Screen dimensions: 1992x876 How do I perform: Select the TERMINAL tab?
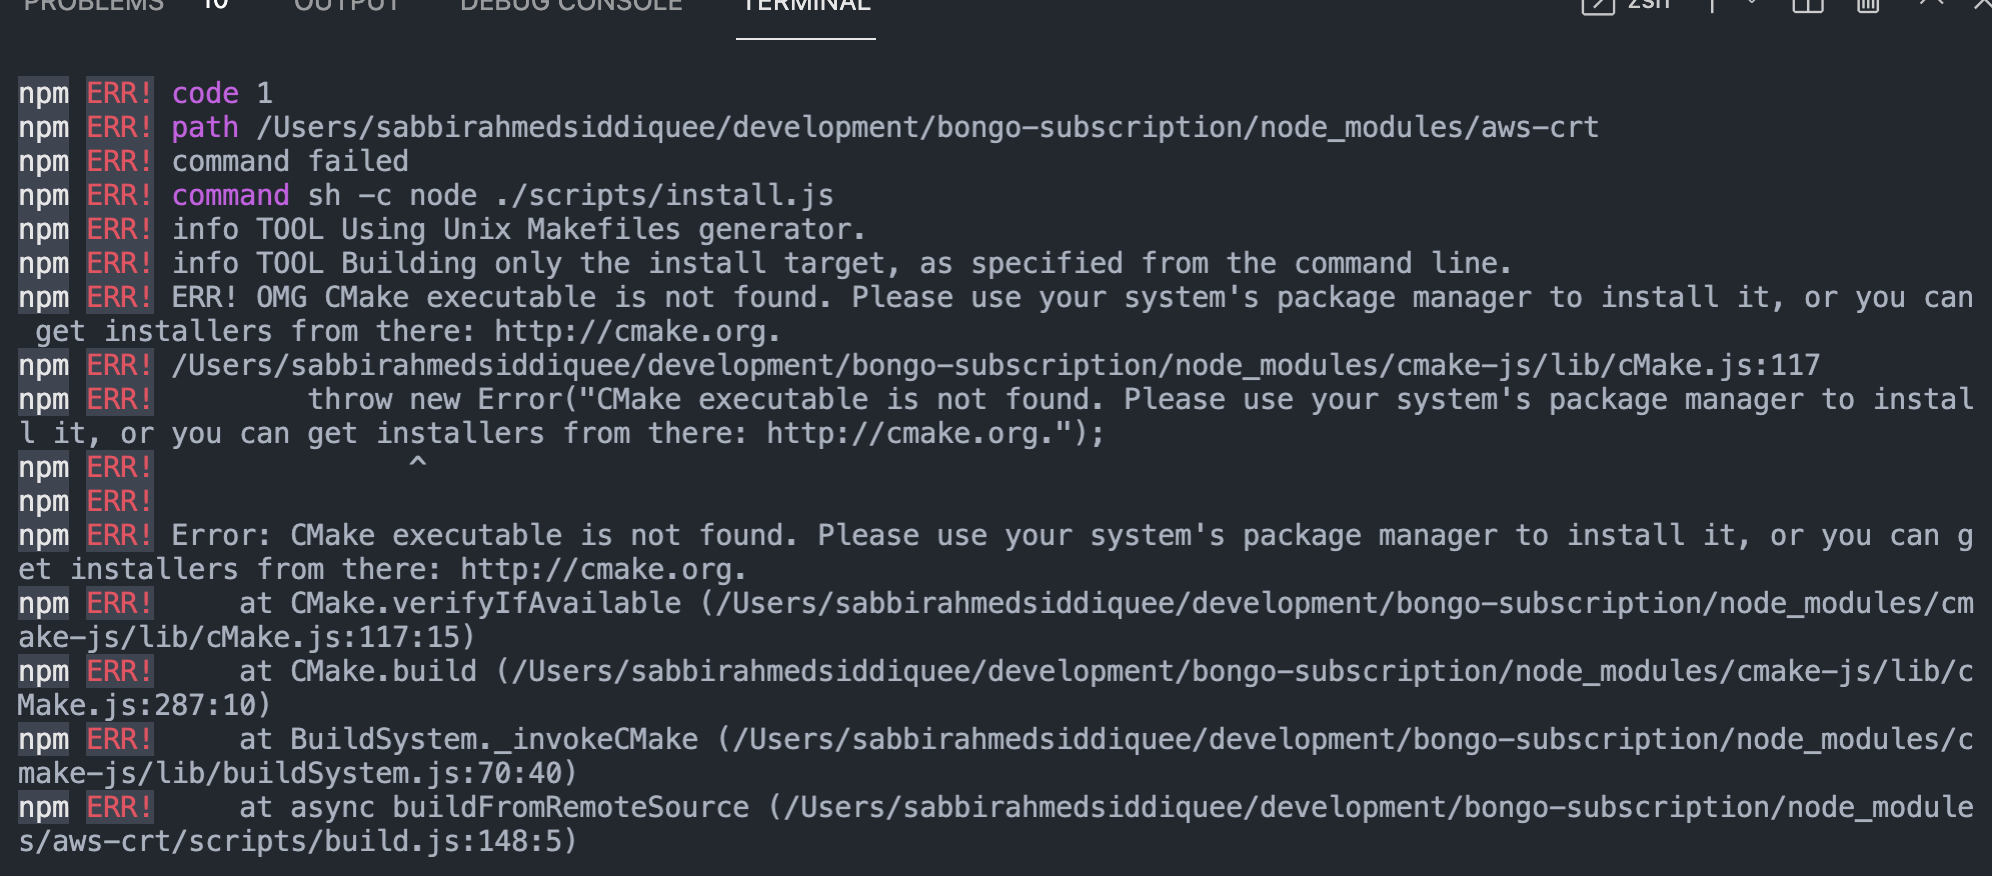click(x=805, y=5)
